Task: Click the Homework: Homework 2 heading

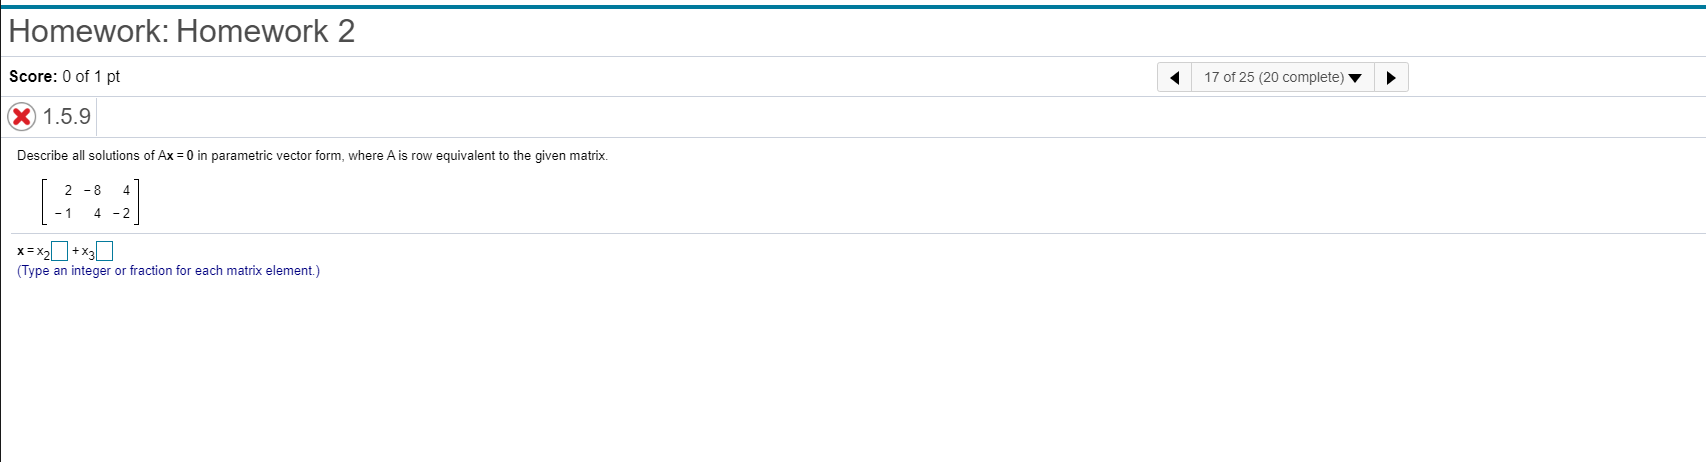Action: (x=182, y=31)
